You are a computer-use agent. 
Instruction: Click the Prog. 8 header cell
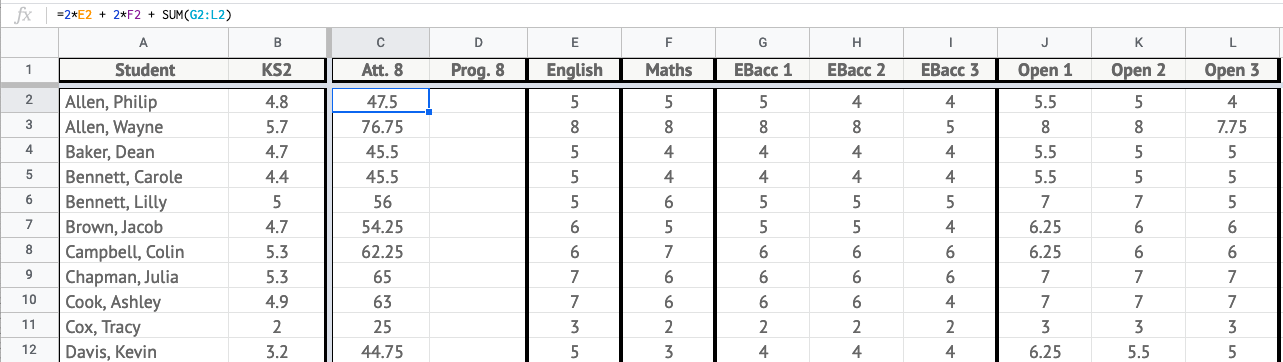coord(479,70)
